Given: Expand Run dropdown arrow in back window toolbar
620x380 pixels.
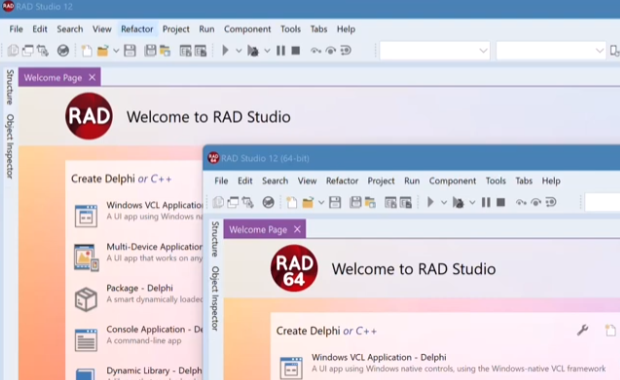Looking at the screenshot, I should coord(238,51).
